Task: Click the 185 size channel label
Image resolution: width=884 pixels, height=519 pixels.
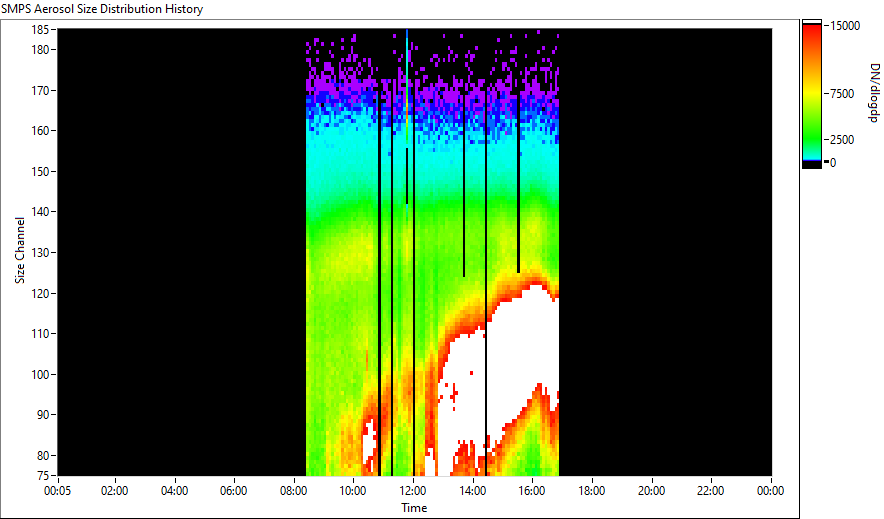Action: click(x=41, y=30)
